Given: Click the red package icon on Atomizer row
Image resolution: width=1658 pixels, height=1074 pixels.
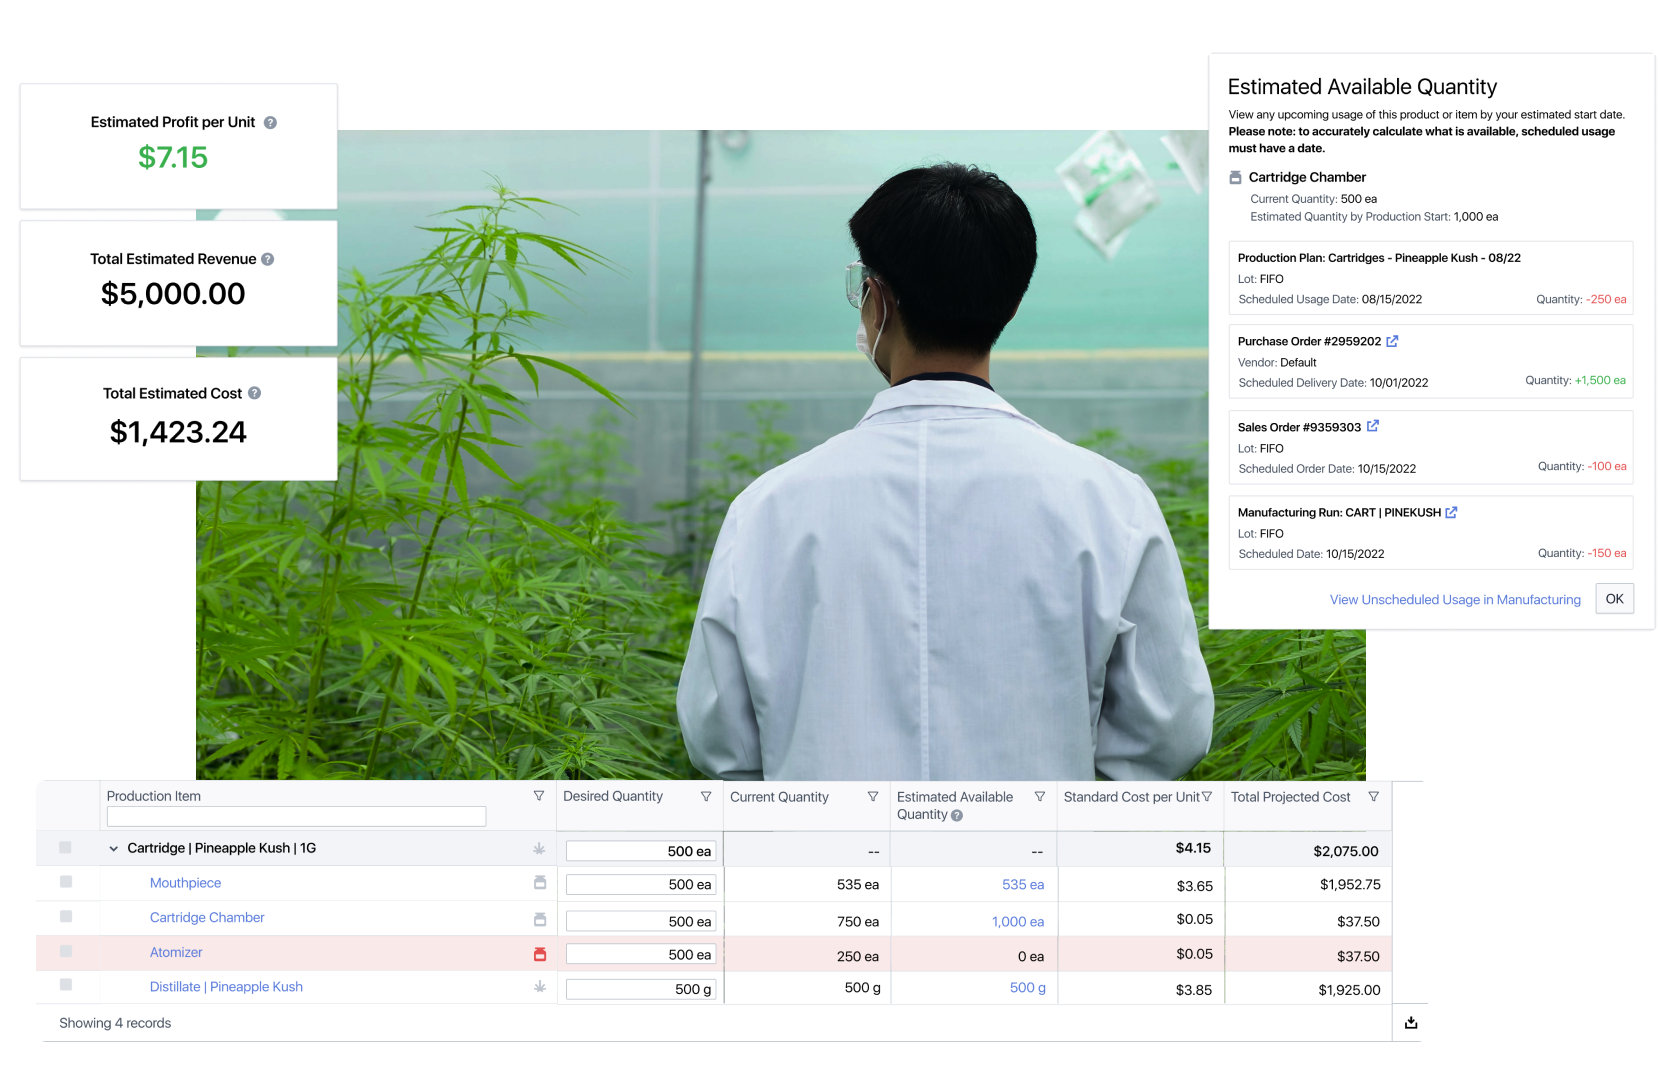Looking at the screenshot, I should pos(540,954).
